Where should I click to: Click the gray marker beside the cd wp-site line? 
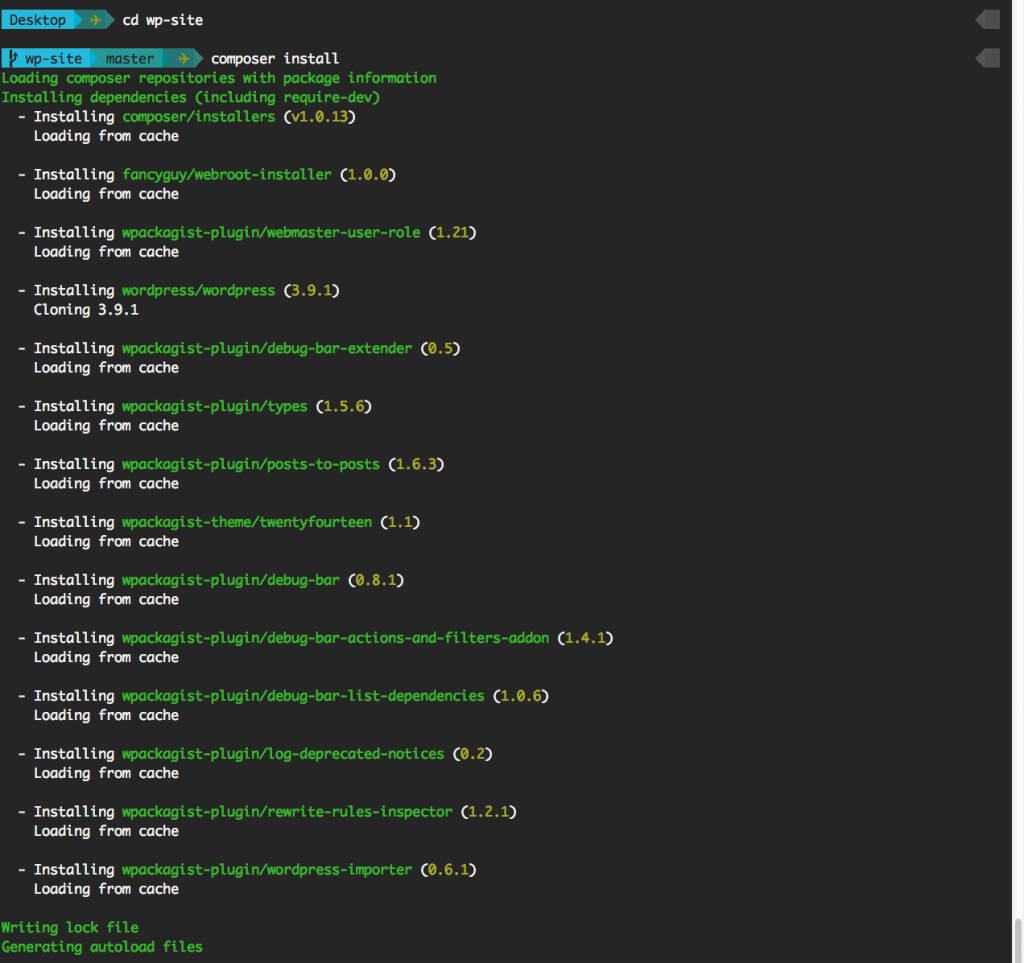987,20
